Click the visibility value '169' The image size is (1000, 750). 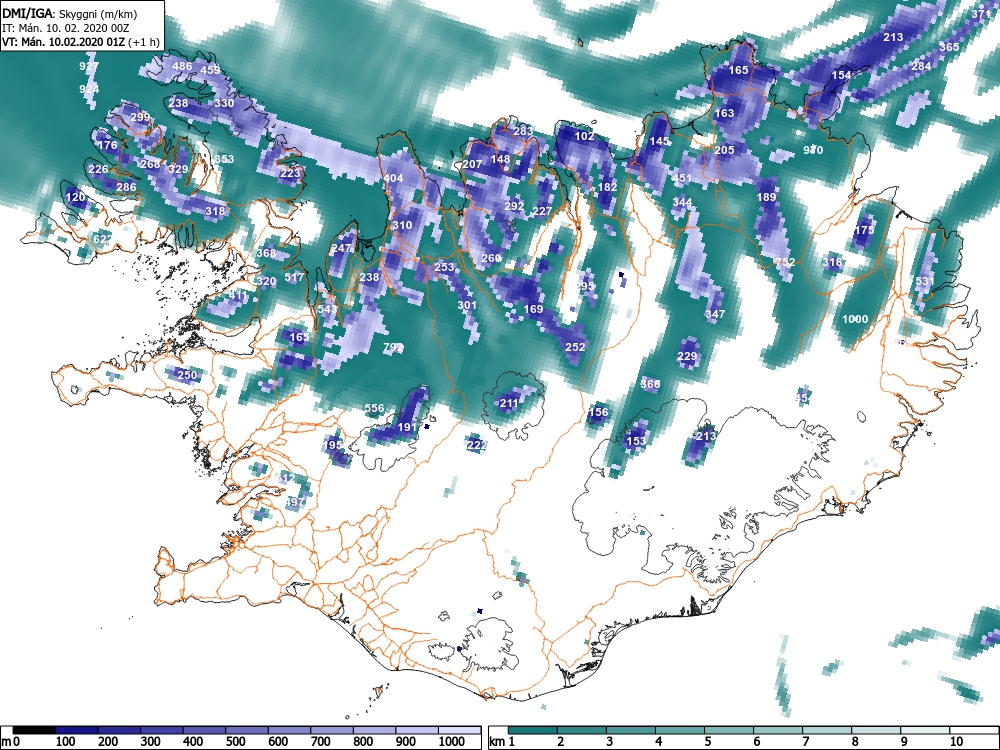coord(533,309)
